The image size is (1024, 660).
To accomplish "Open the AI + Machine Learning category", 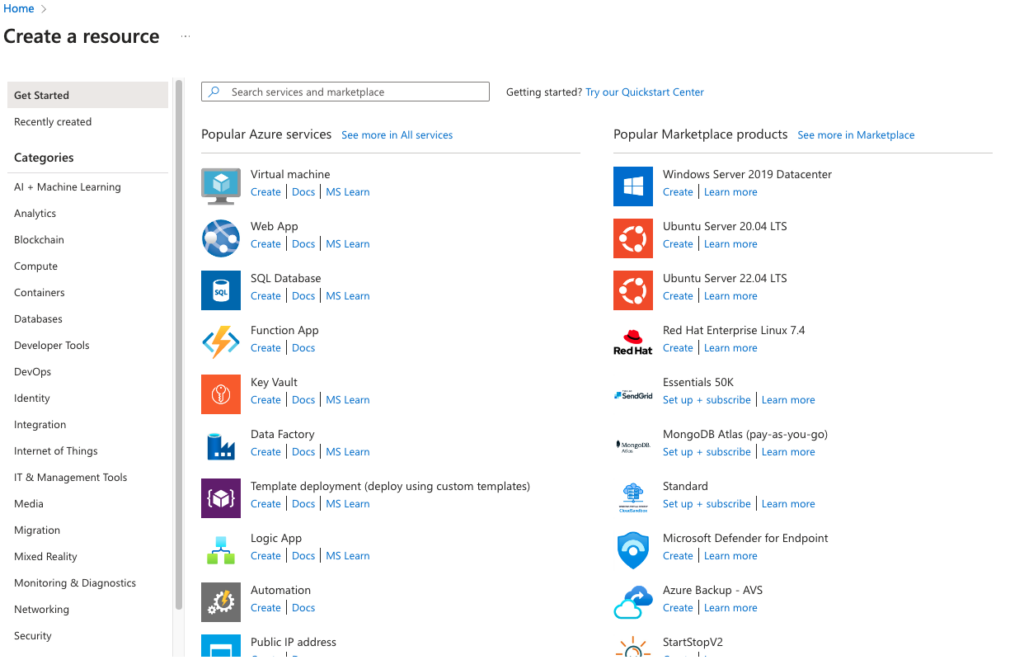I will point(67,187).
